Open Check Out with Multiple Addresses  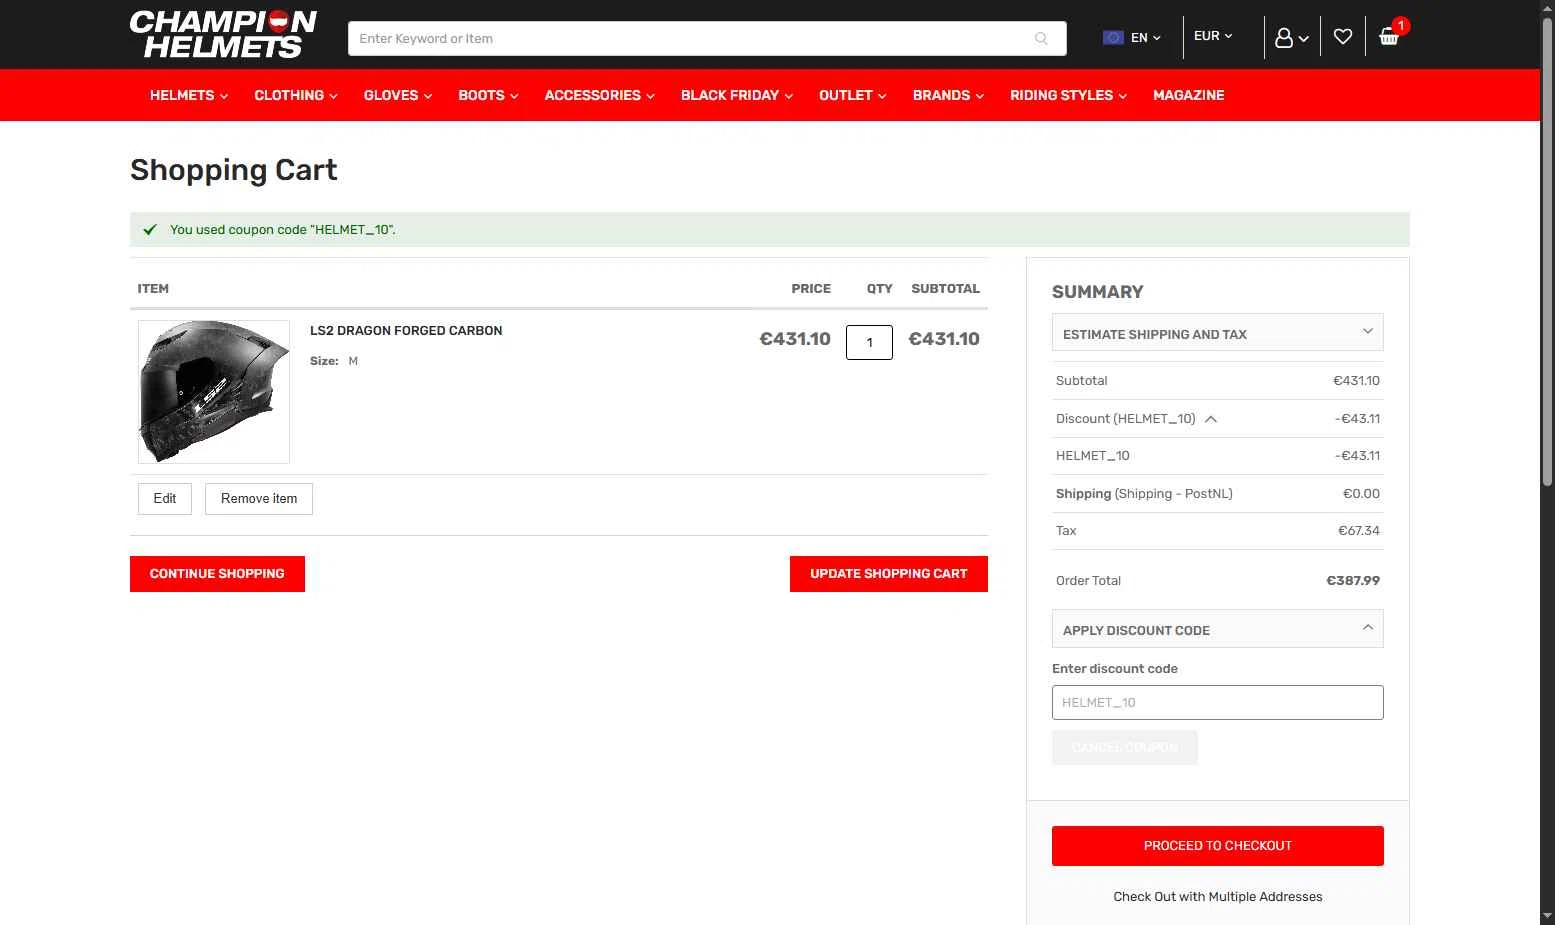pyautogui.click(x=1218, y=897)
